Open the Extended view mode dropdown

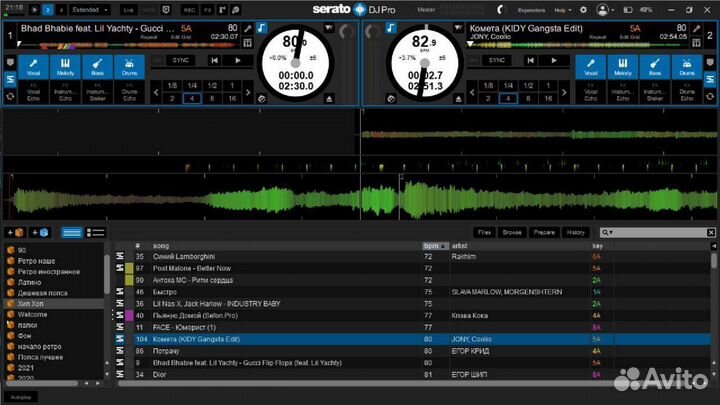[x=90, y=10]
